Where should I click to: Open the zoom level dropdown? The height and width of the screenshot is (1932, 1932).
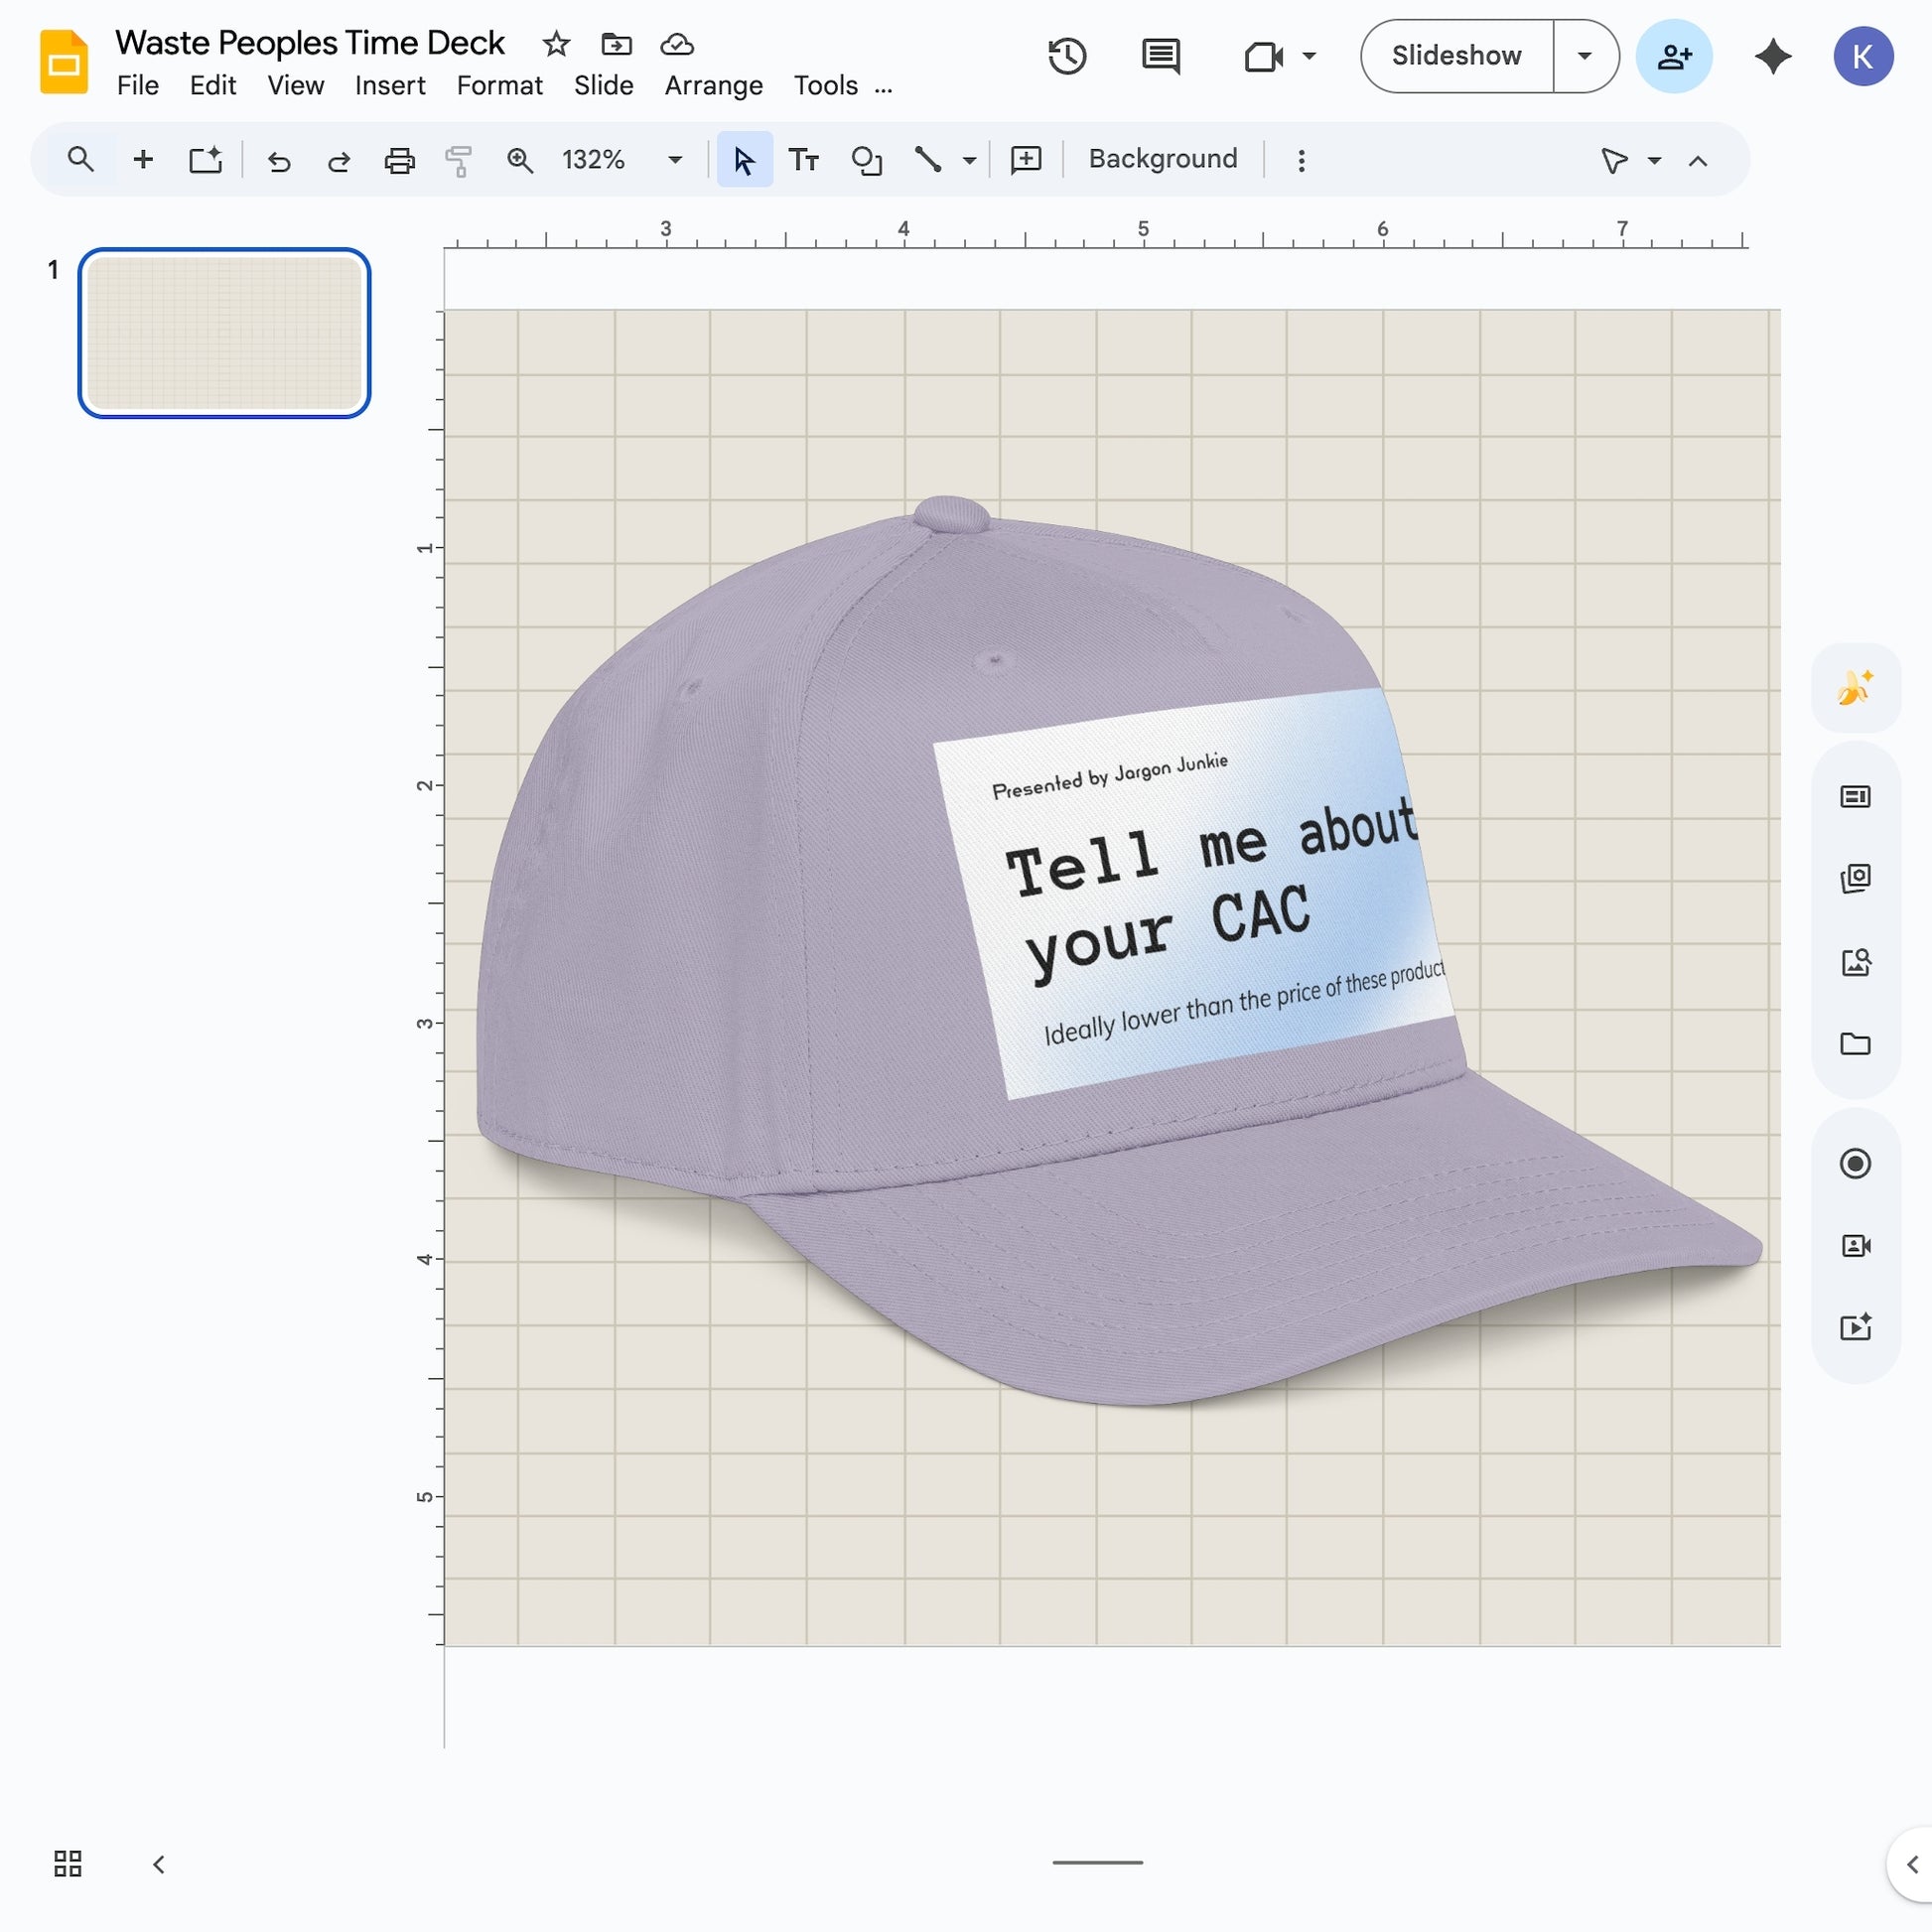tap(674, 159)
